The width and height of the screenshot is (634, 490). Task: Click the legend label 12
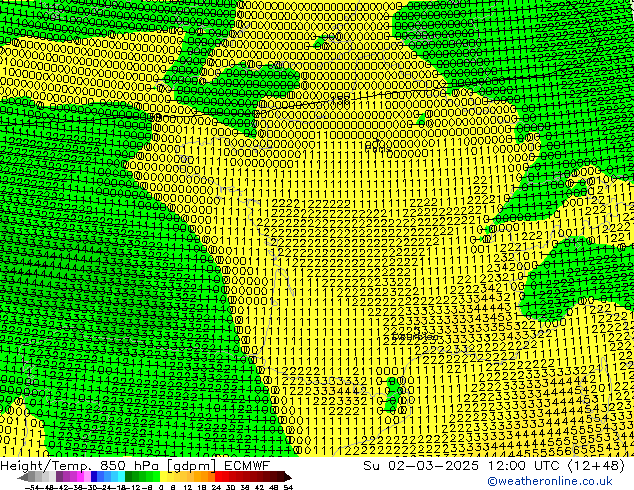click(188, 487)
